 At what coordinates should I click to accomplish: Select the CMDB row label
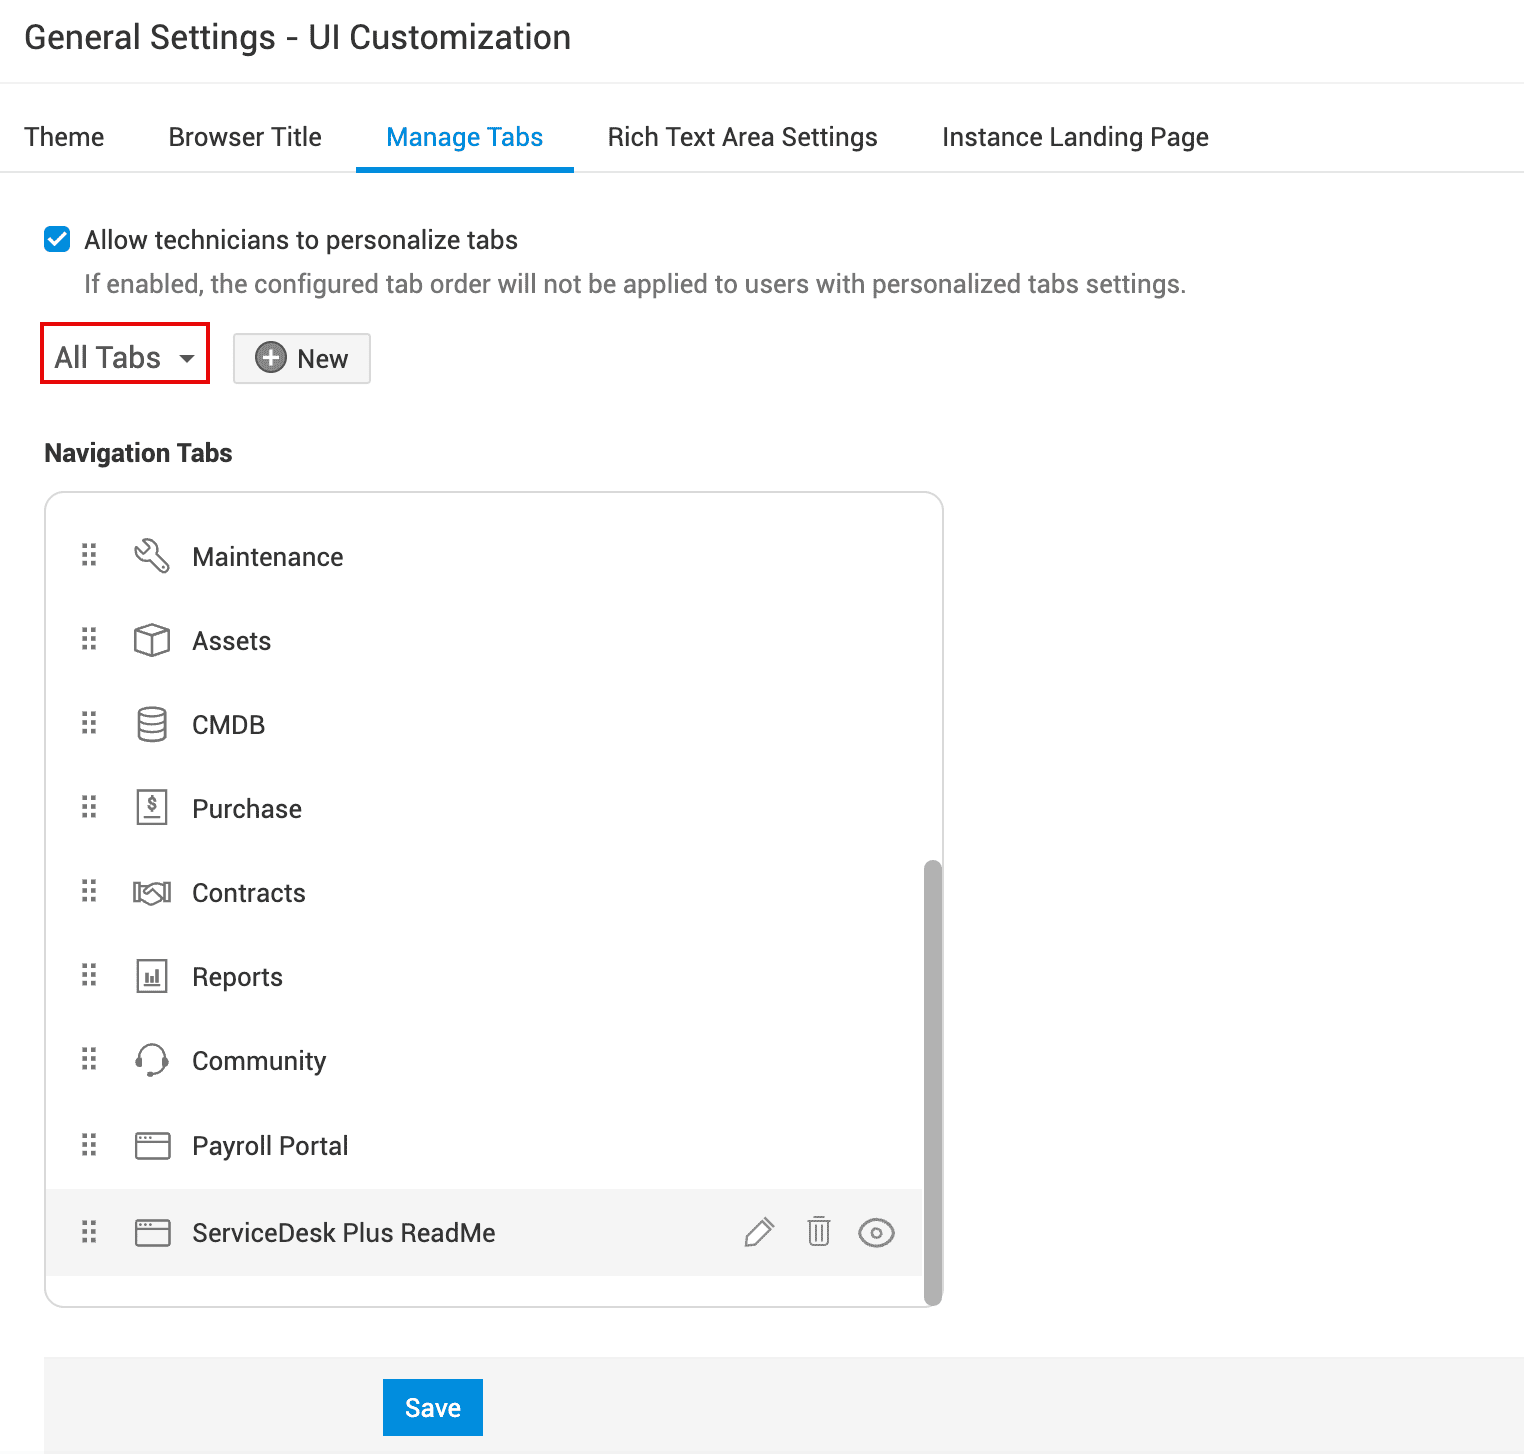pyautogui.click(x=229, y=725)
